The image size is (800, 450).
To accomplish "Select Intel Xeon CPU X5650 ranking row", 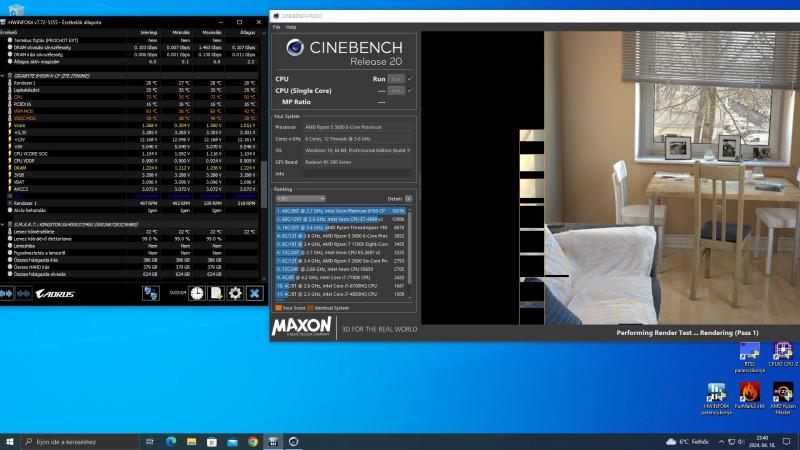I will pos(340,269).
